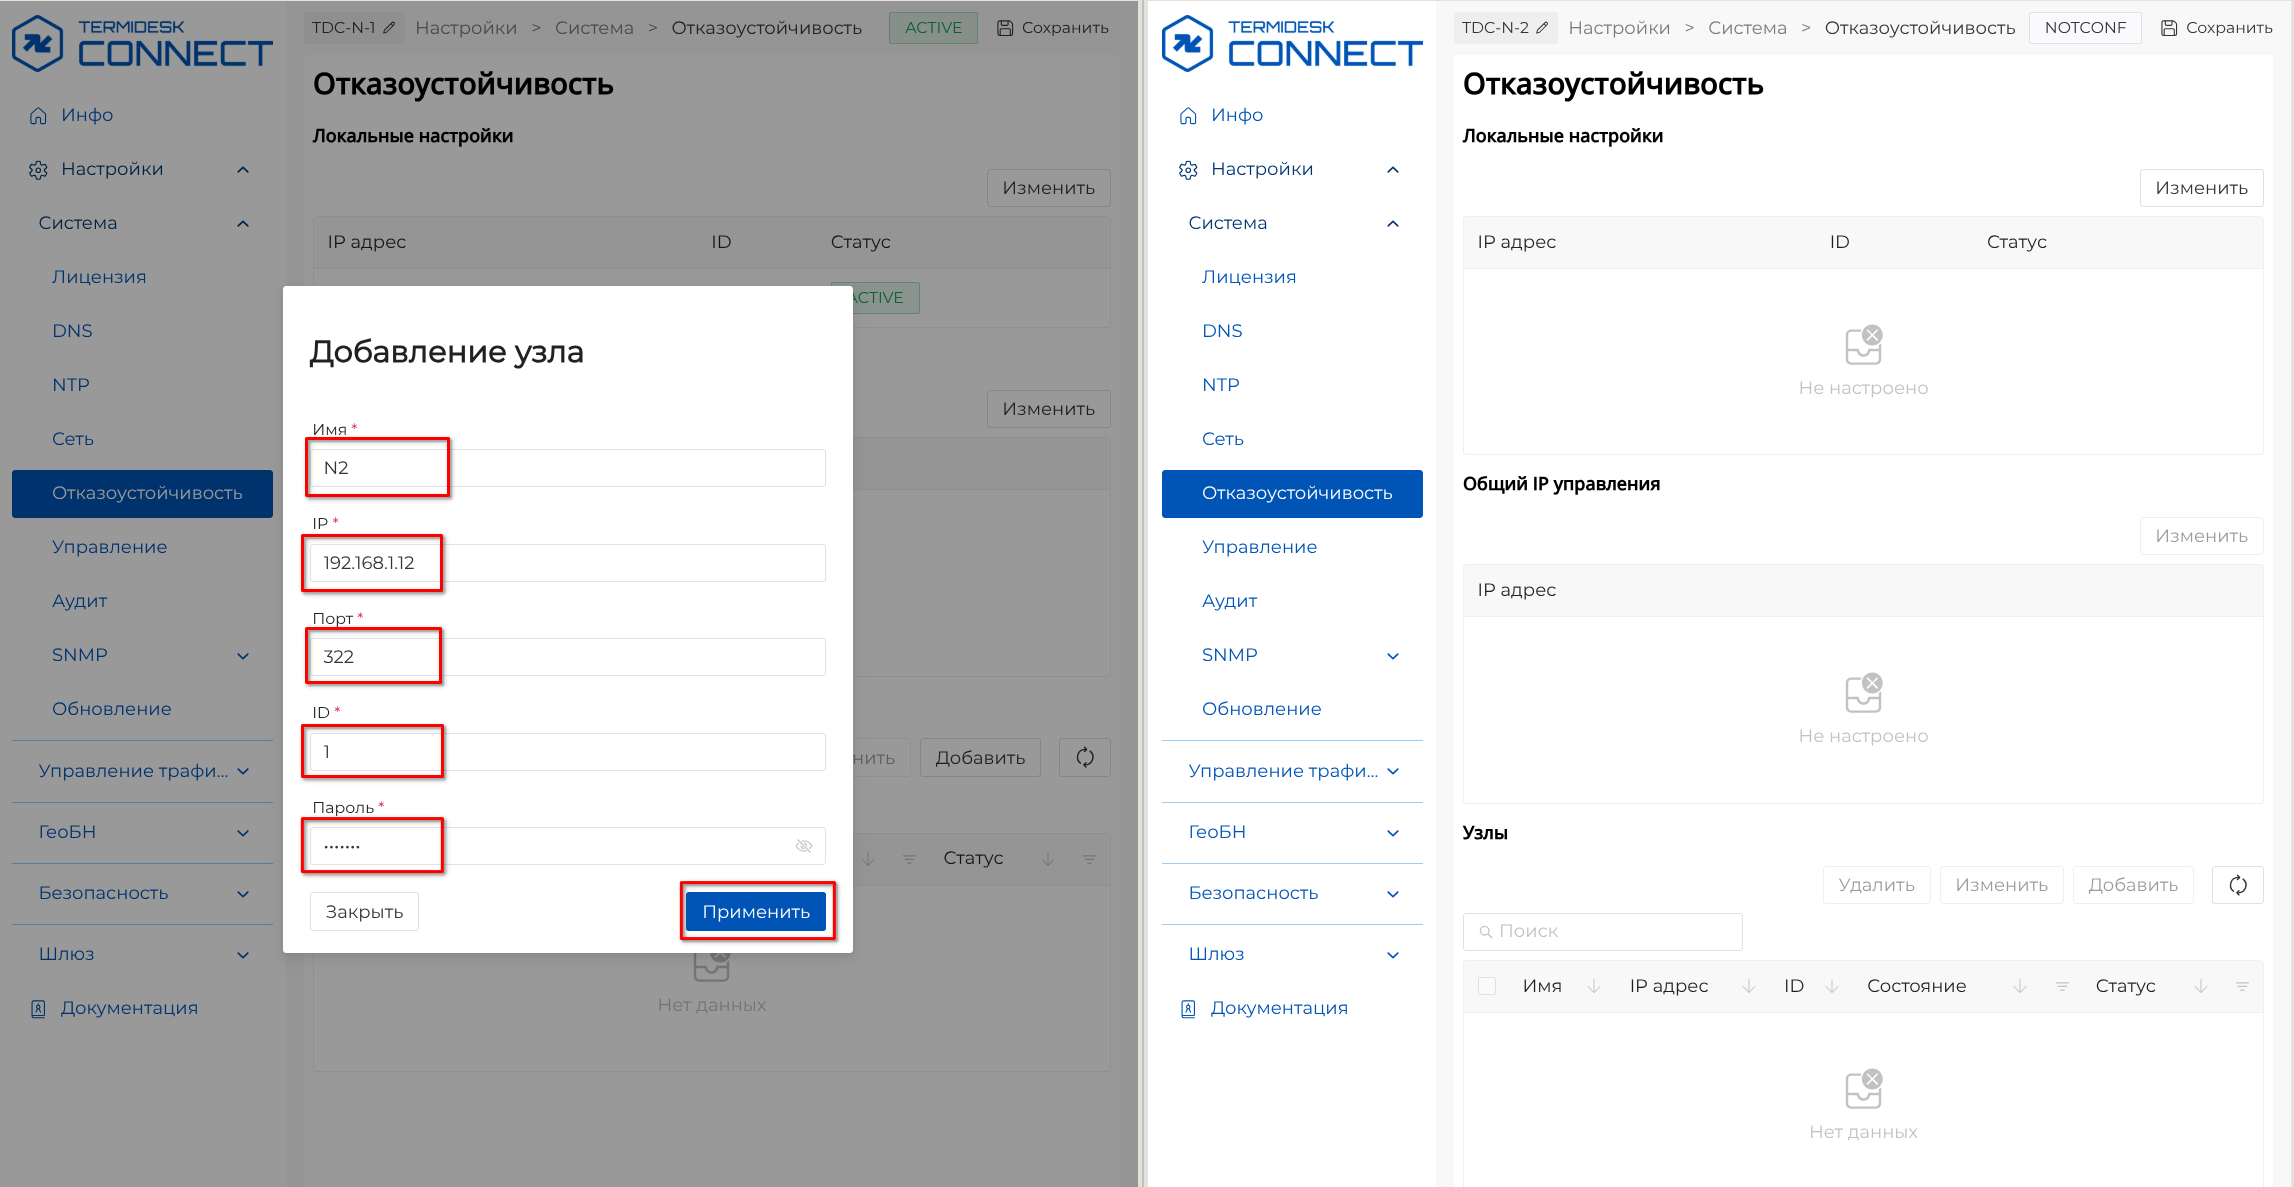Image resolution: width=2294 pixels, height=1187 pixels.
Task: Click Termidesk Connect logo in right panel
Action: pos(1292,43)
